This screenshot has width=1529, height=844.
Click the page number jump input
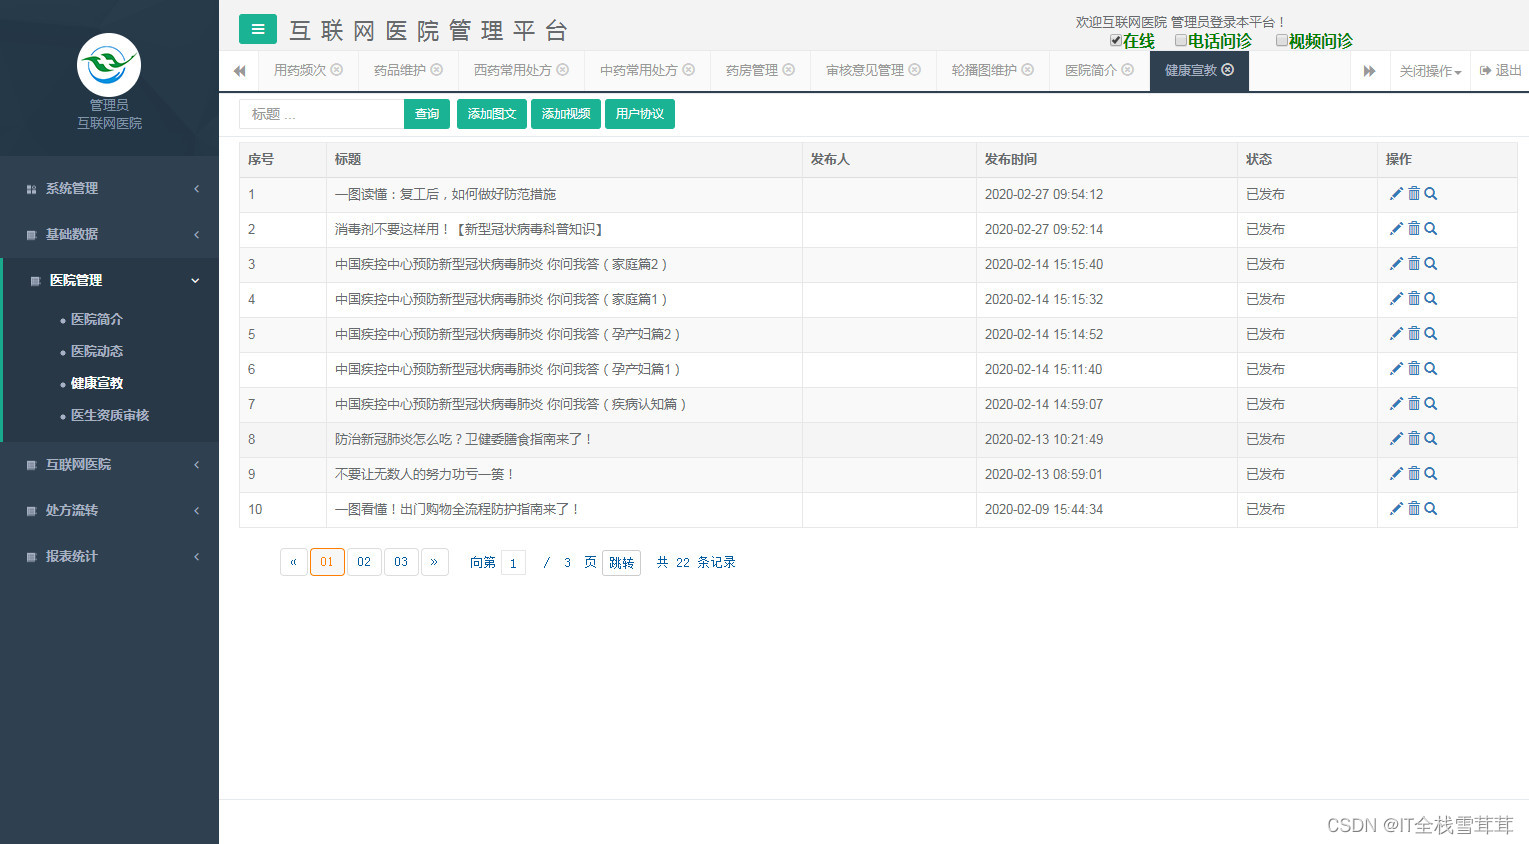point(513,563)
